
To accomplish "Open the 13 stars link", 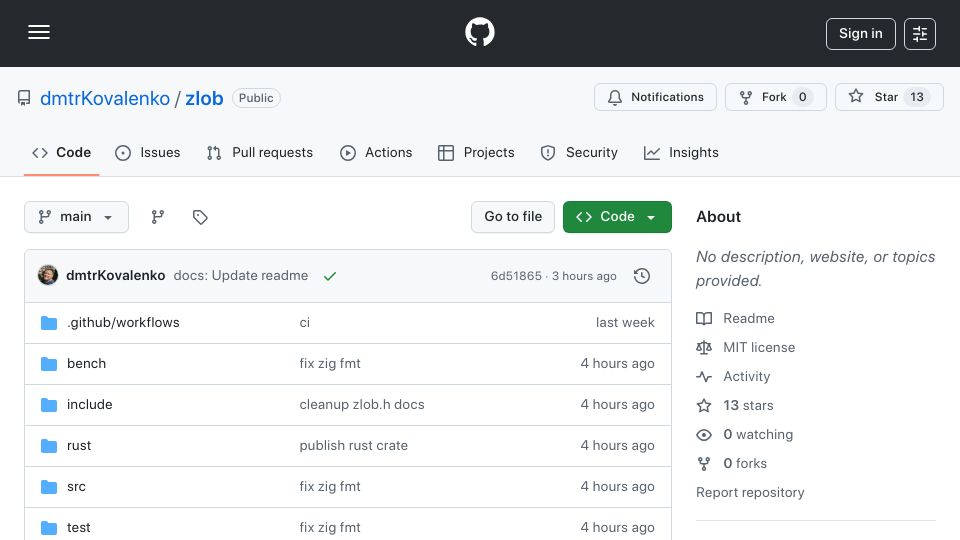I will (748, 405).
